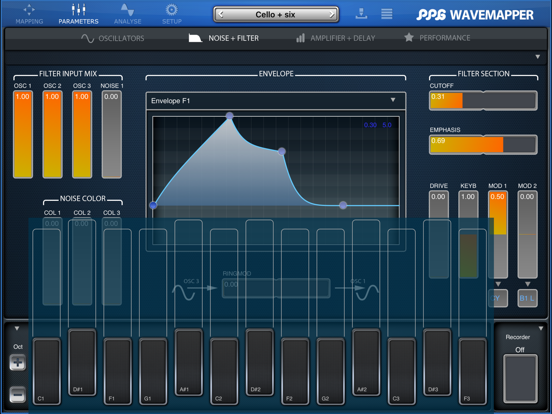Screen dimensions: 552x414
Task: Switch to the Performance tab
Action: [x=437, y=38]
